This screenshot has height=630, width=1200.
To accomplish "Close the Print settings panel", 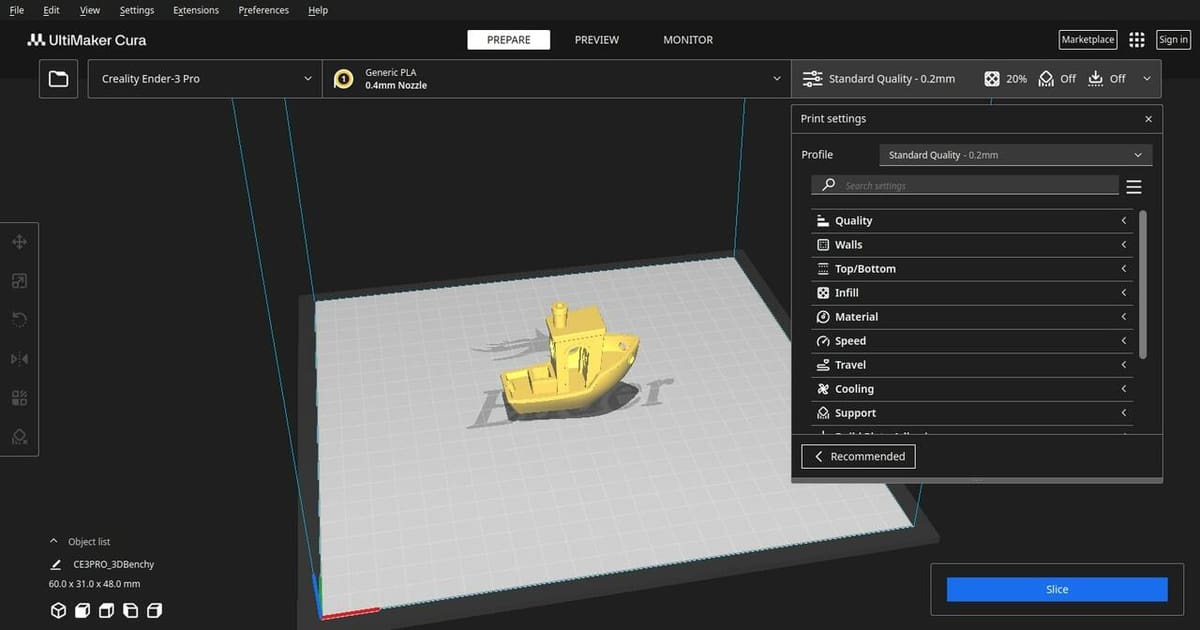I will pos(1148,119).
